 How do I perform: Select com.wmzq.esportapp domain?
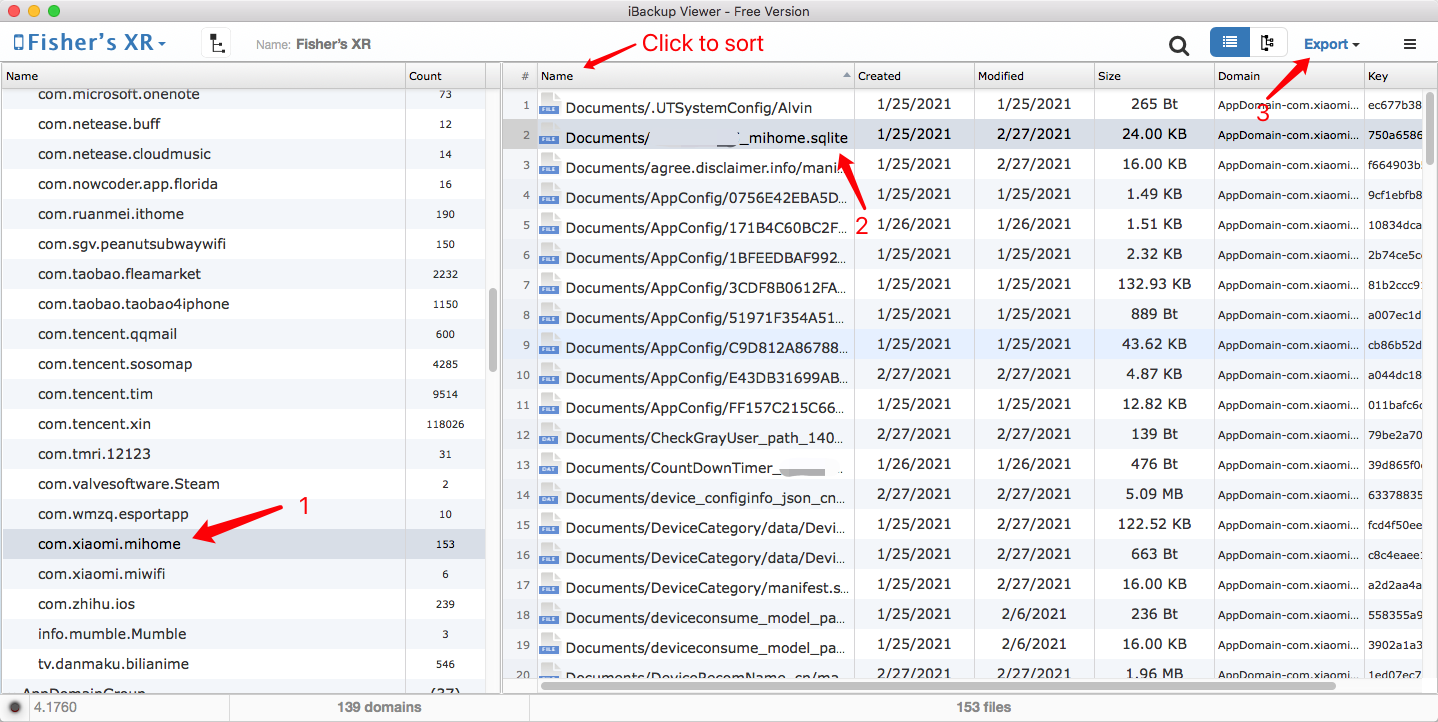tap(244, 514)
